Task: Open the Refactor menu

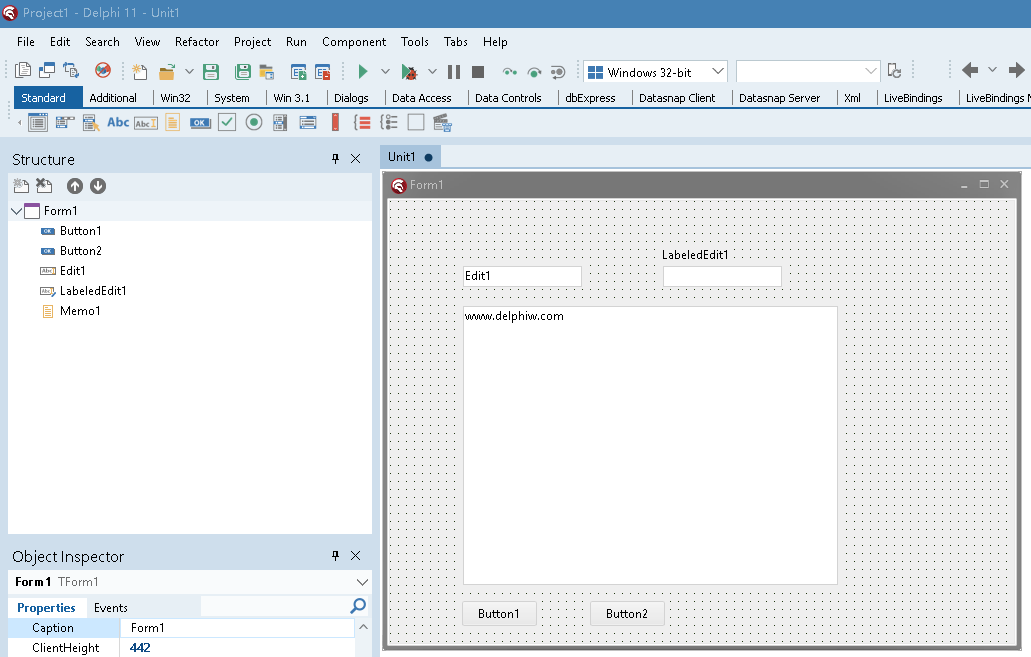Action: click(197, 41)
